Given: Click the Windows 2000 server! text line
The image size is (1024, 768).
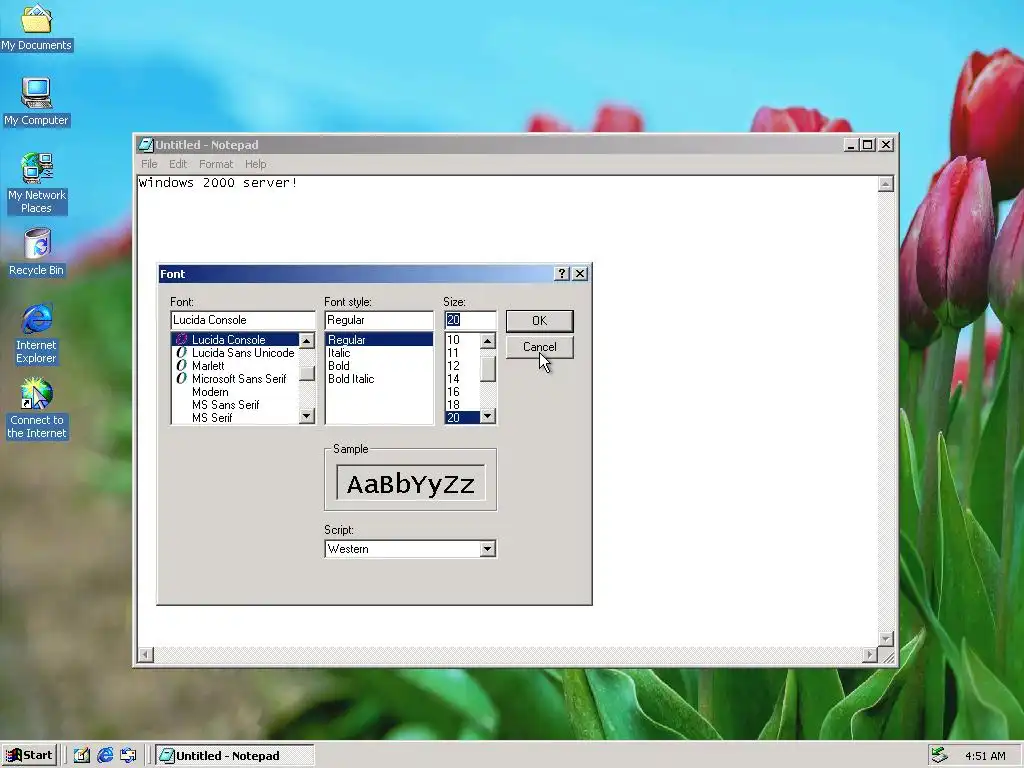Looking at the screenshot, I should 218,183.
